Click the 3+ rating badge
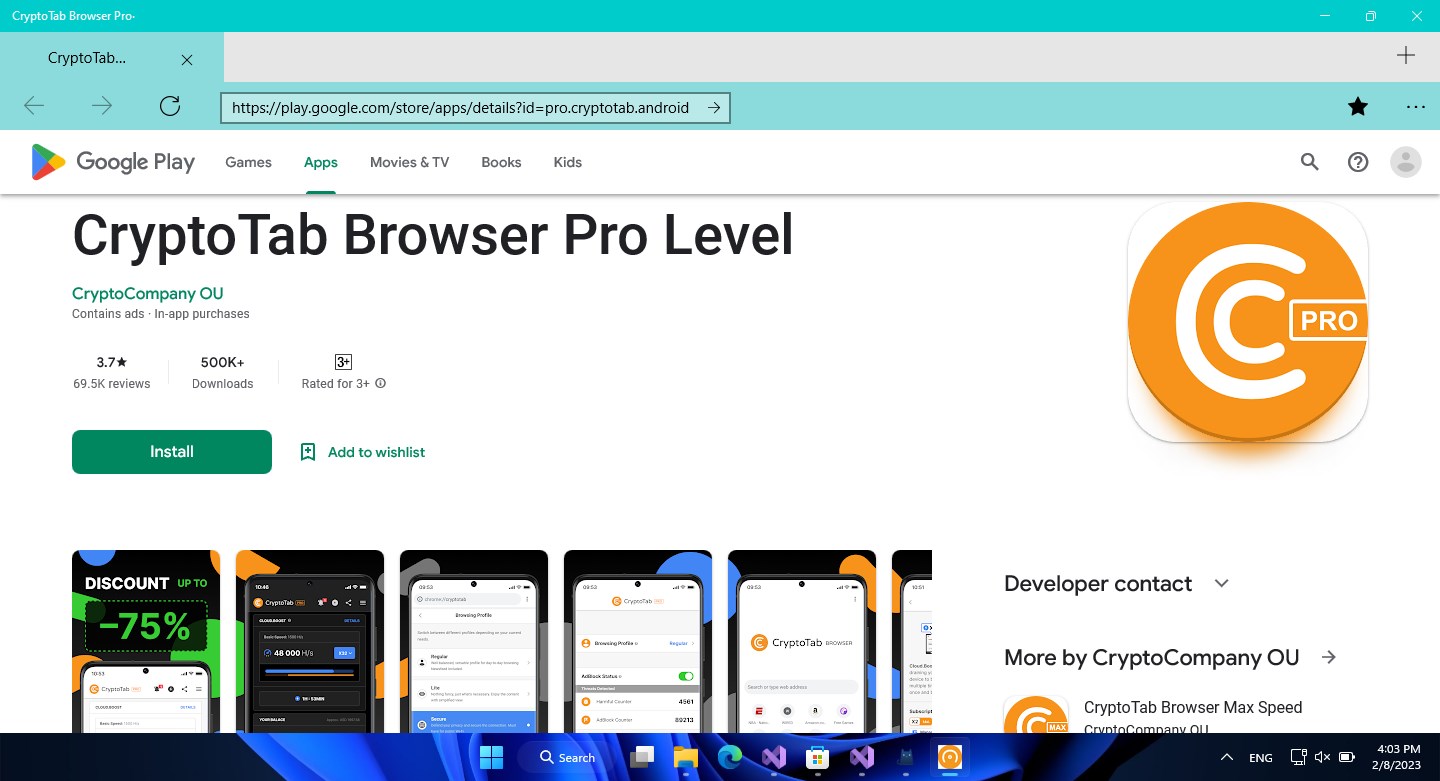Viewport: 1440px width, 781px height. [343, 362]
